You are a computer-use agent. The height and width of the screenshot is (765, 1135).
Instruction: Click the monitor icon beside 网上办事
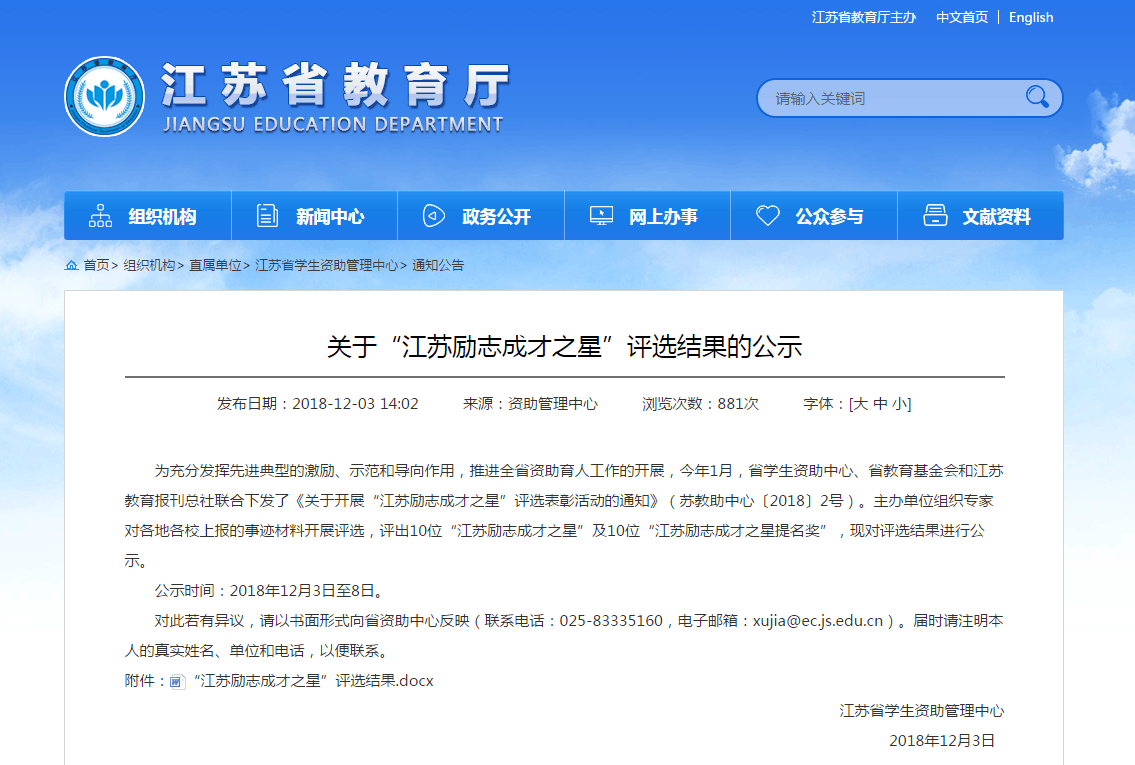point(601,216)
